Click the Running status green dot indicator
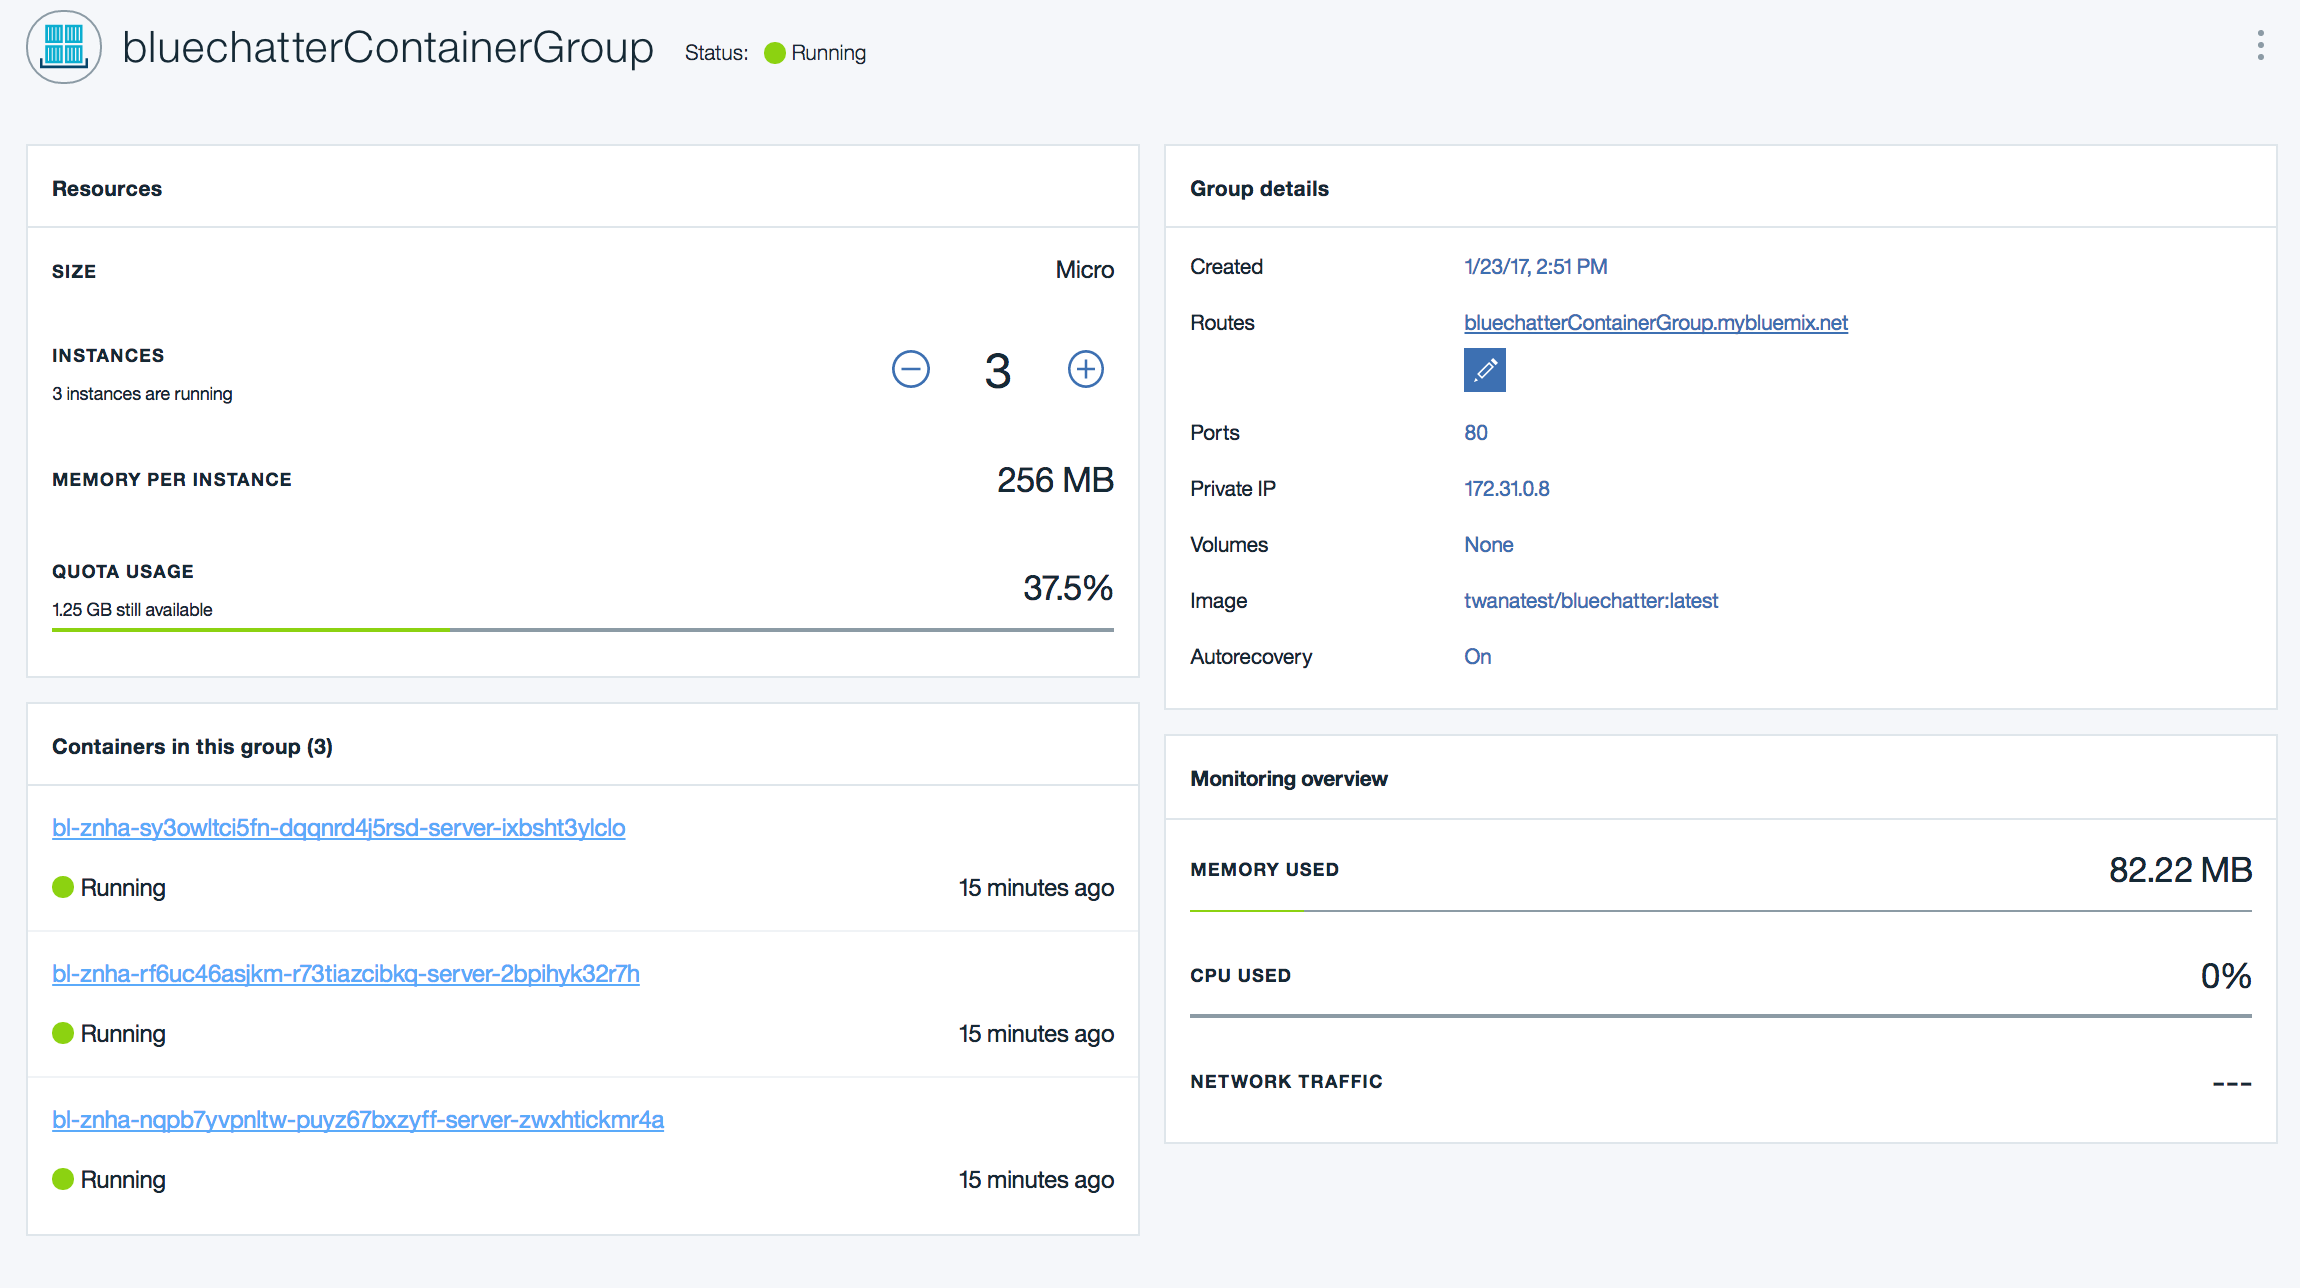The width and height of the screenshot is (2300, 1288). 772,52
